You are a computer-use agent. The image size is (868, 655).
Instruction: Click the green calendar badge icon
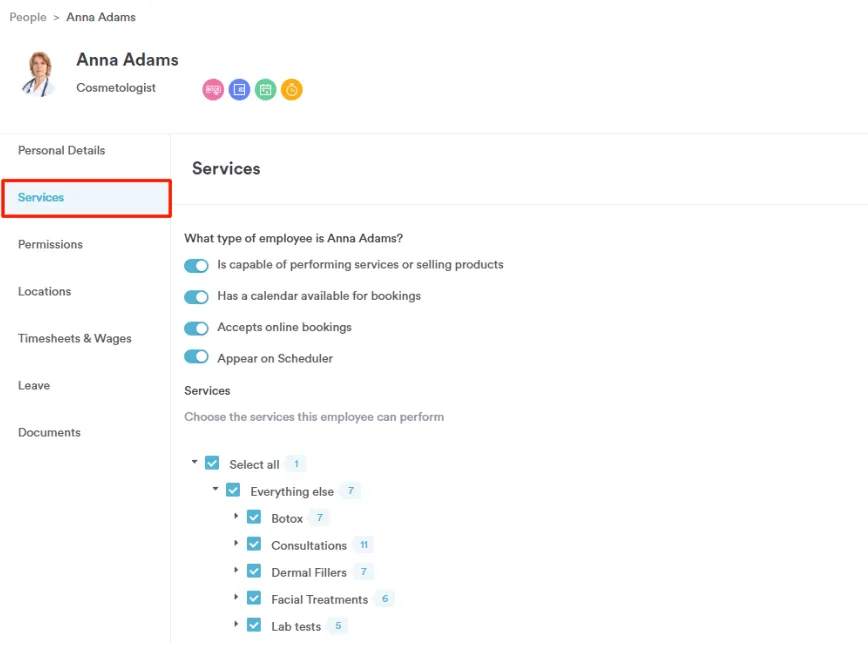point(265,90)
